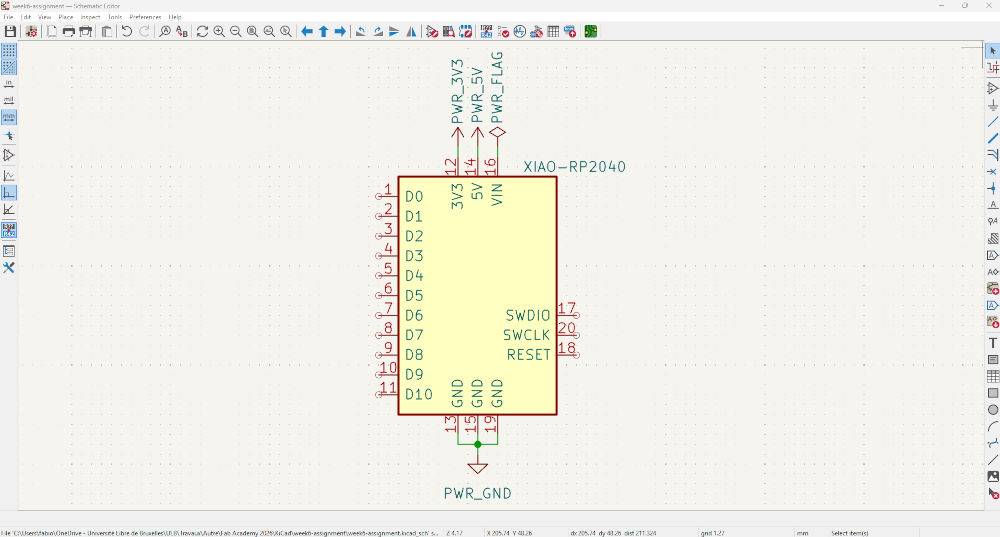Switch units to inches
Viewport: 1000px width, 537px height.
pos(9,84)
